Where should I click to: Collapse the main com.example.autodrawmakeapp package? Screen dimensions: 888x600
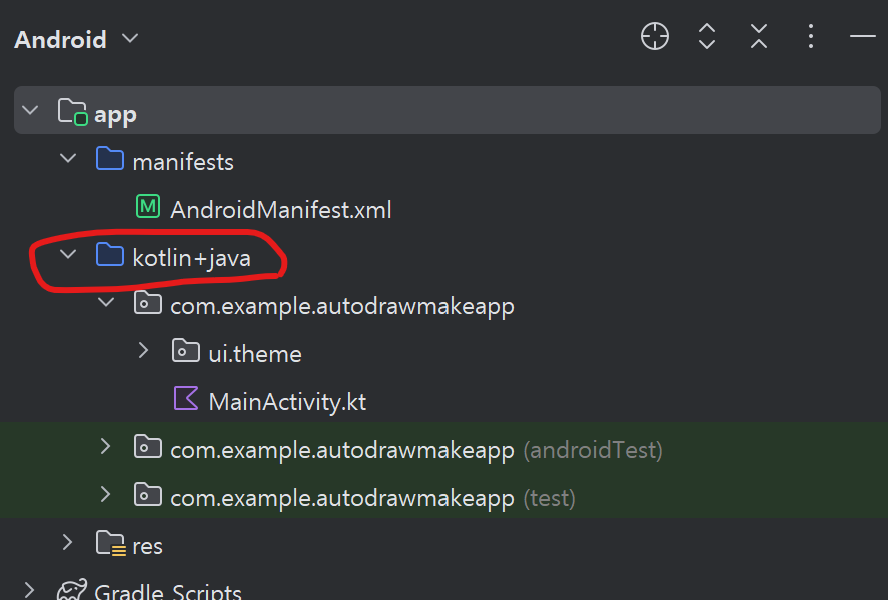(106, 302)
